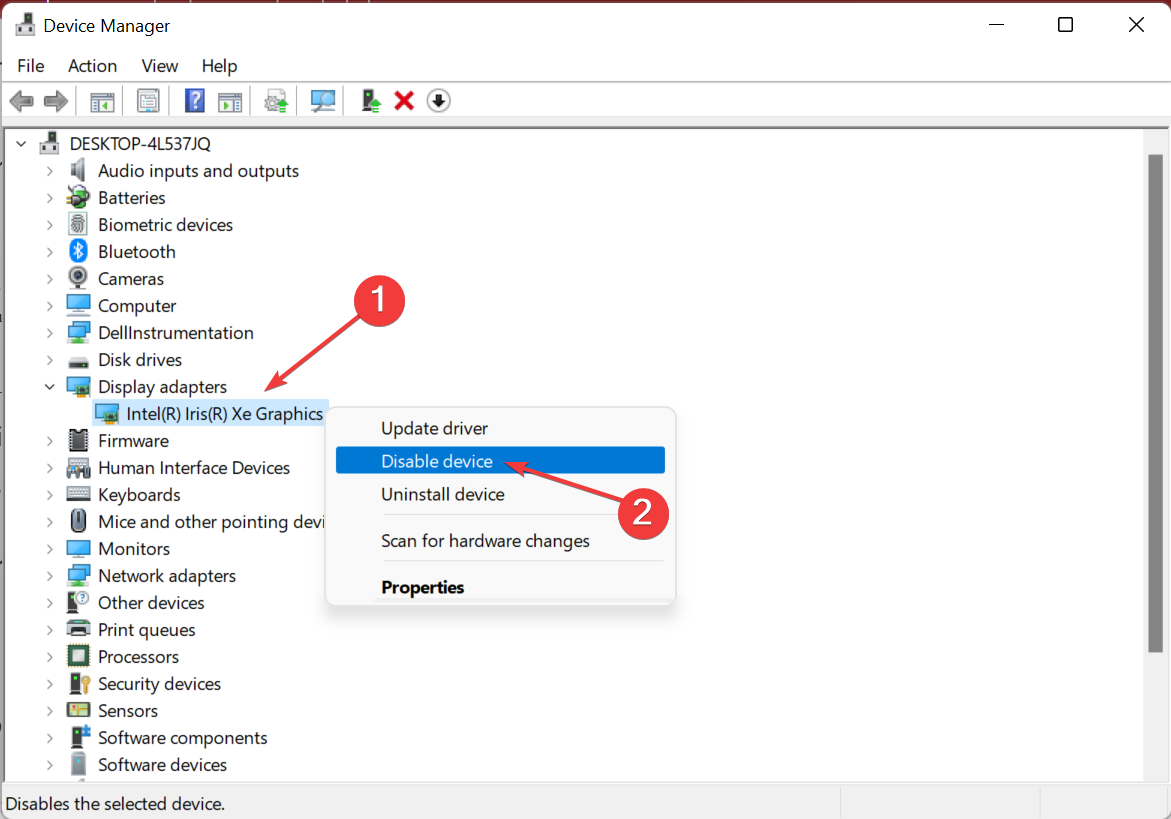Viewport: 1171px width, 819px height.
Task: Select Scan for hardware changes entry
Action: pyautogui.click(x=500, y=541)
